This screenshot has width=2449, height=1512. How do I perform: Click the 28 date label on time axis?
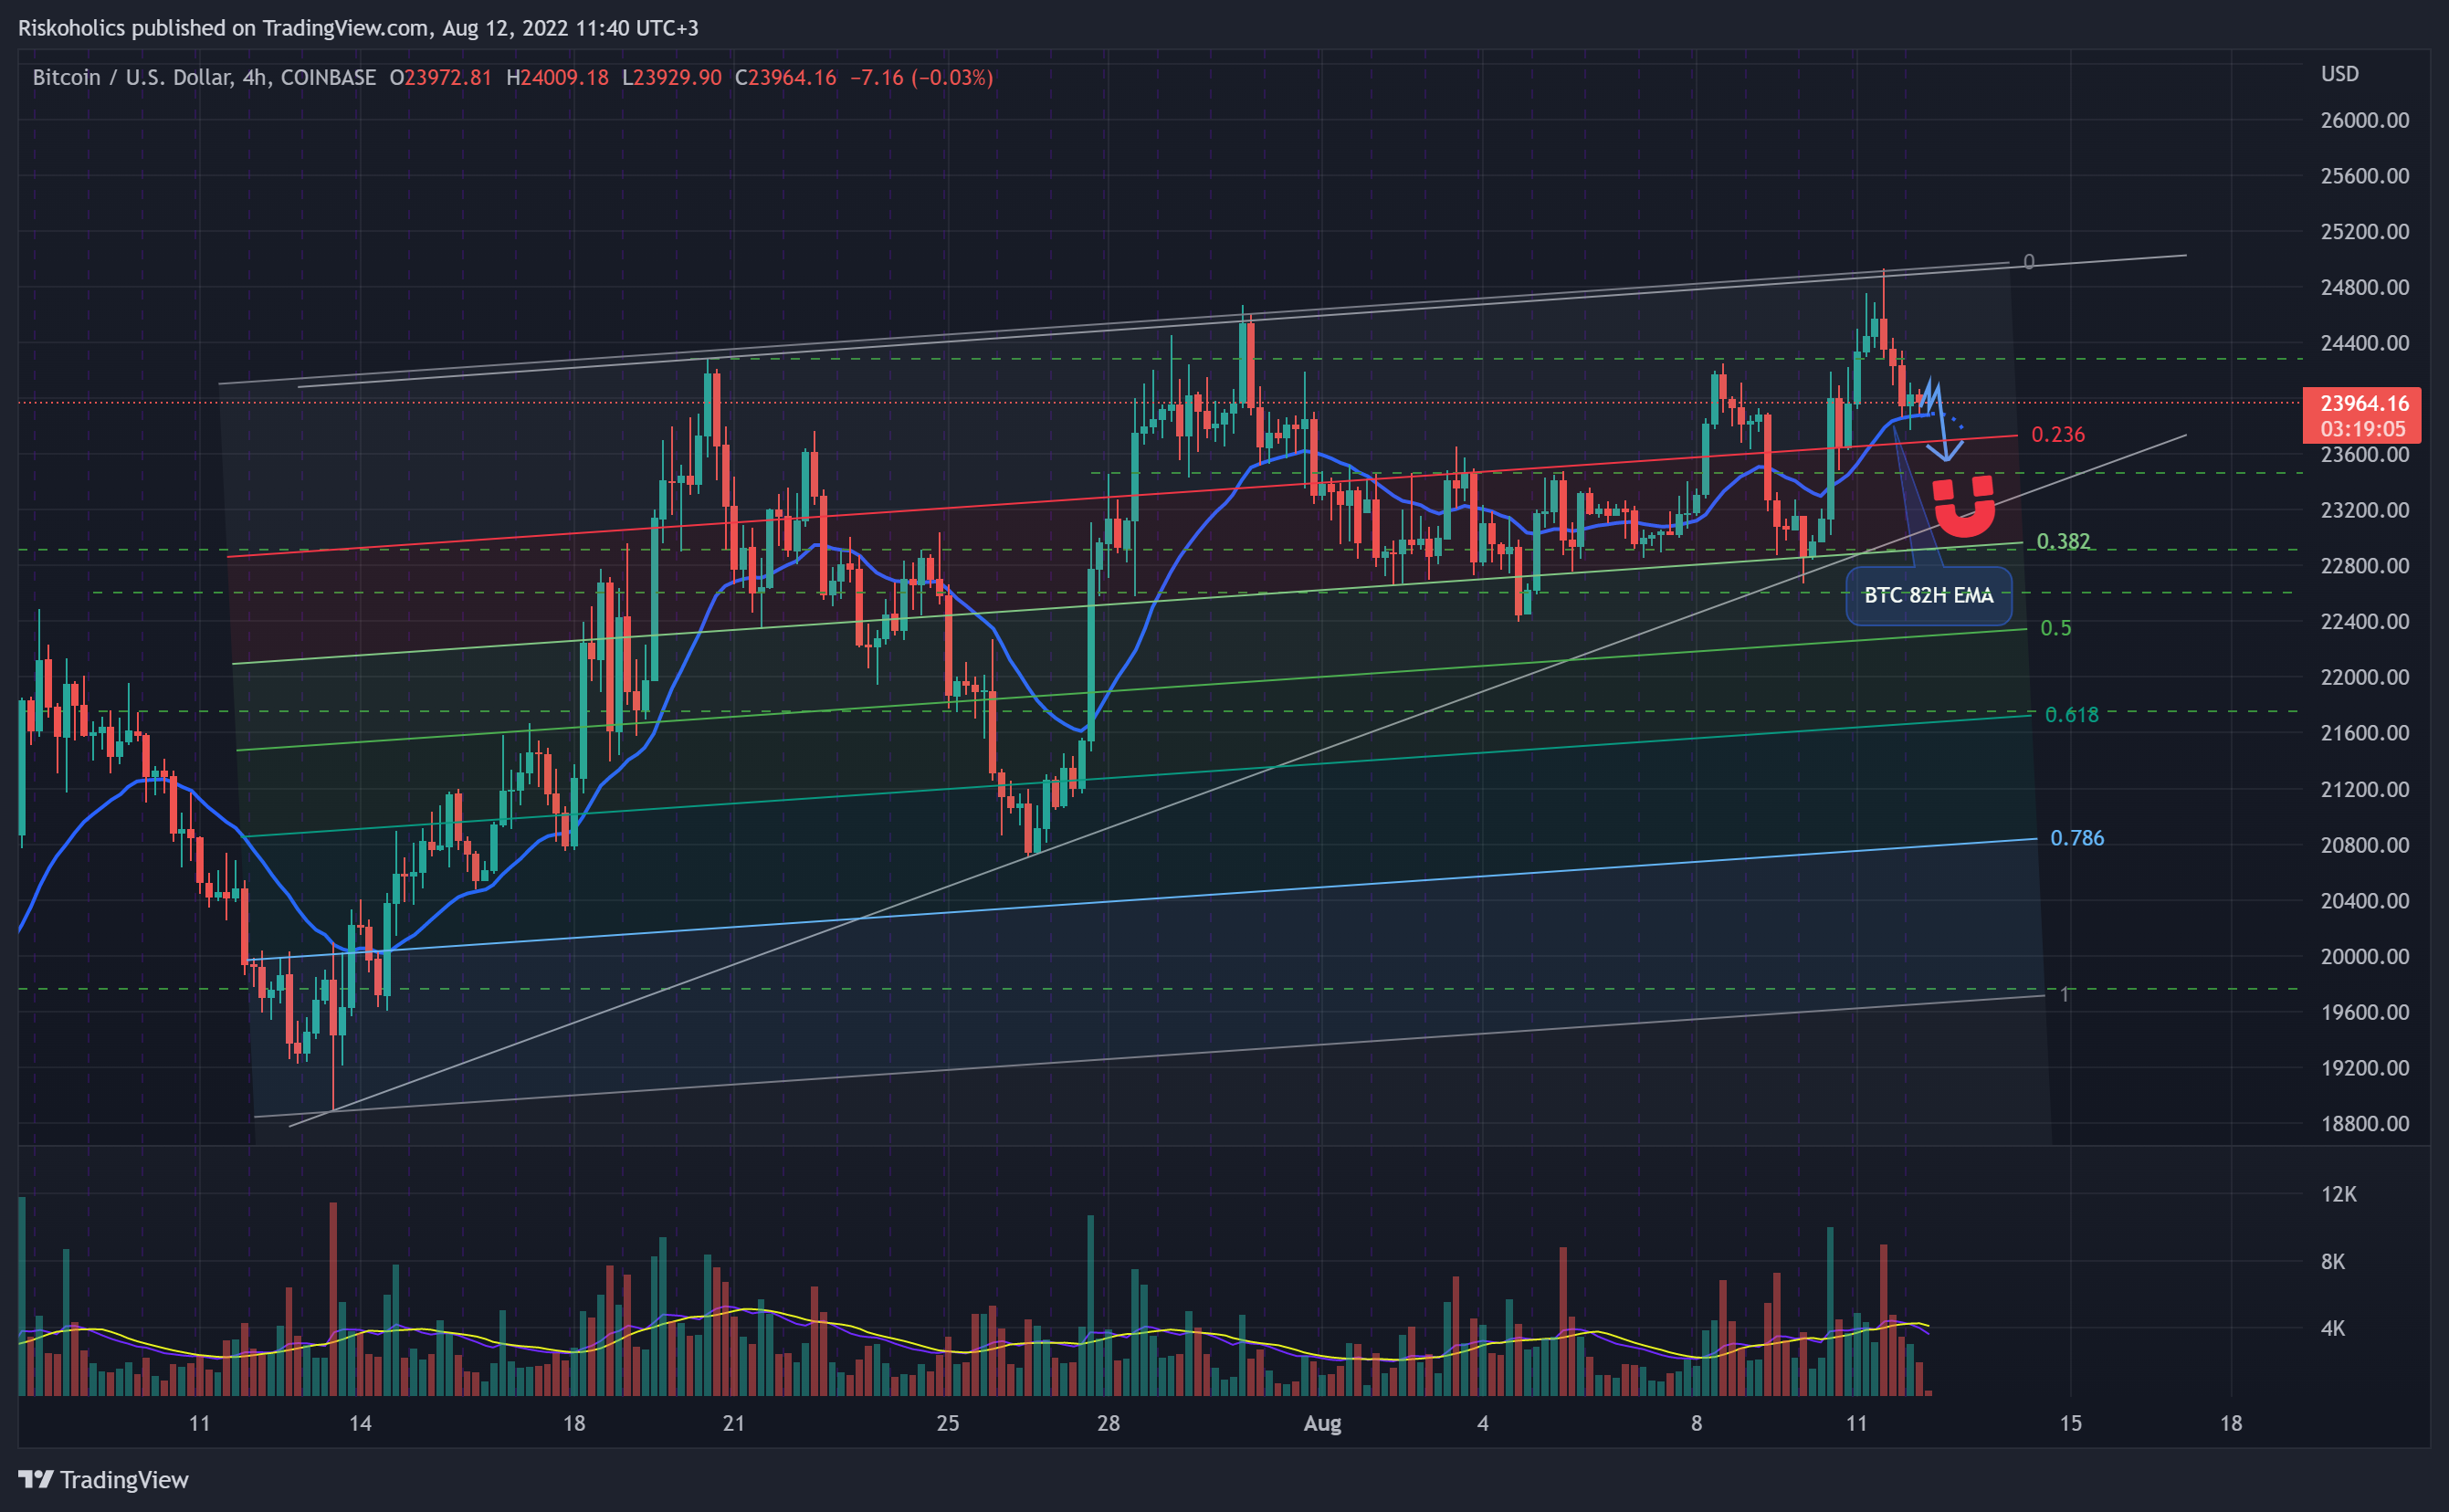[x=1108, y=1423]
